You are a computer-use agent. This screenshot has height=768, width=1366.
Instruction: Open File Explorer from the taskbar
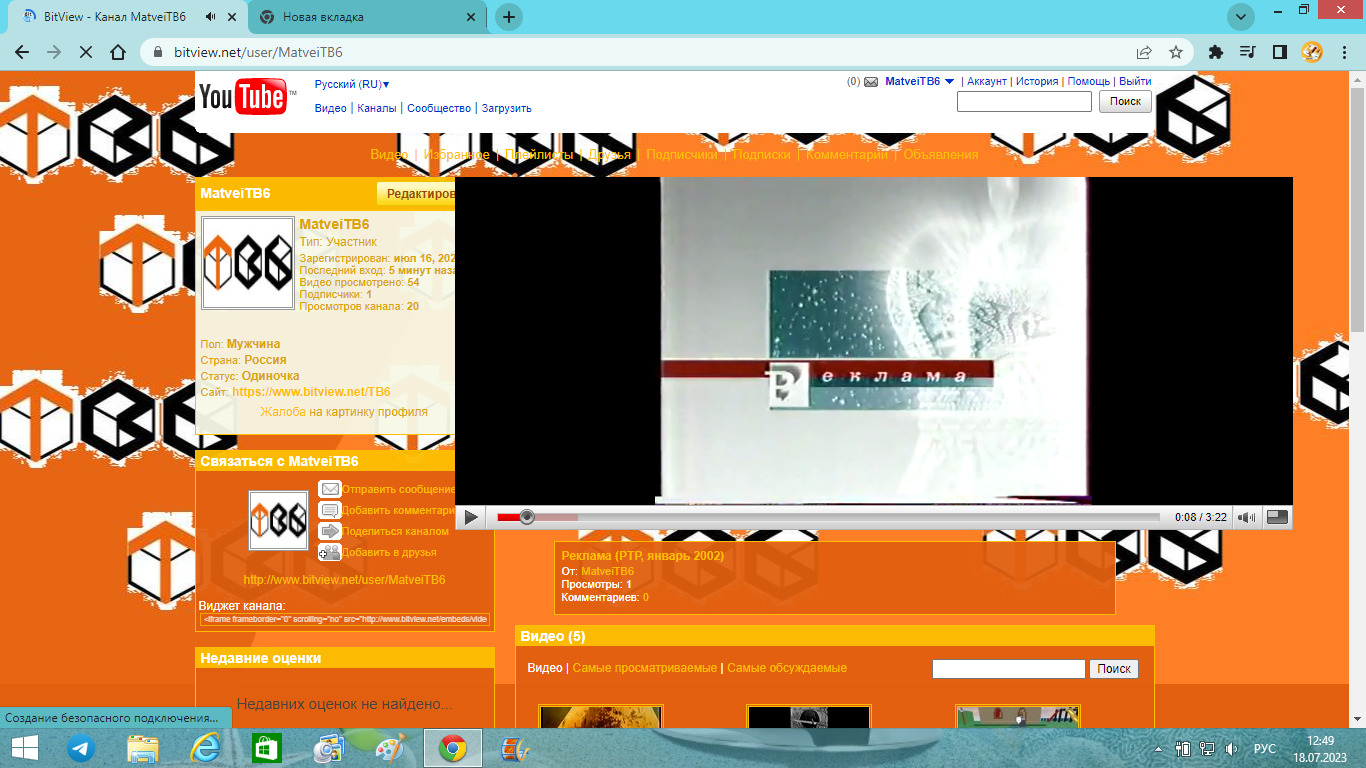pyautogui.click(x=143, y=748)
